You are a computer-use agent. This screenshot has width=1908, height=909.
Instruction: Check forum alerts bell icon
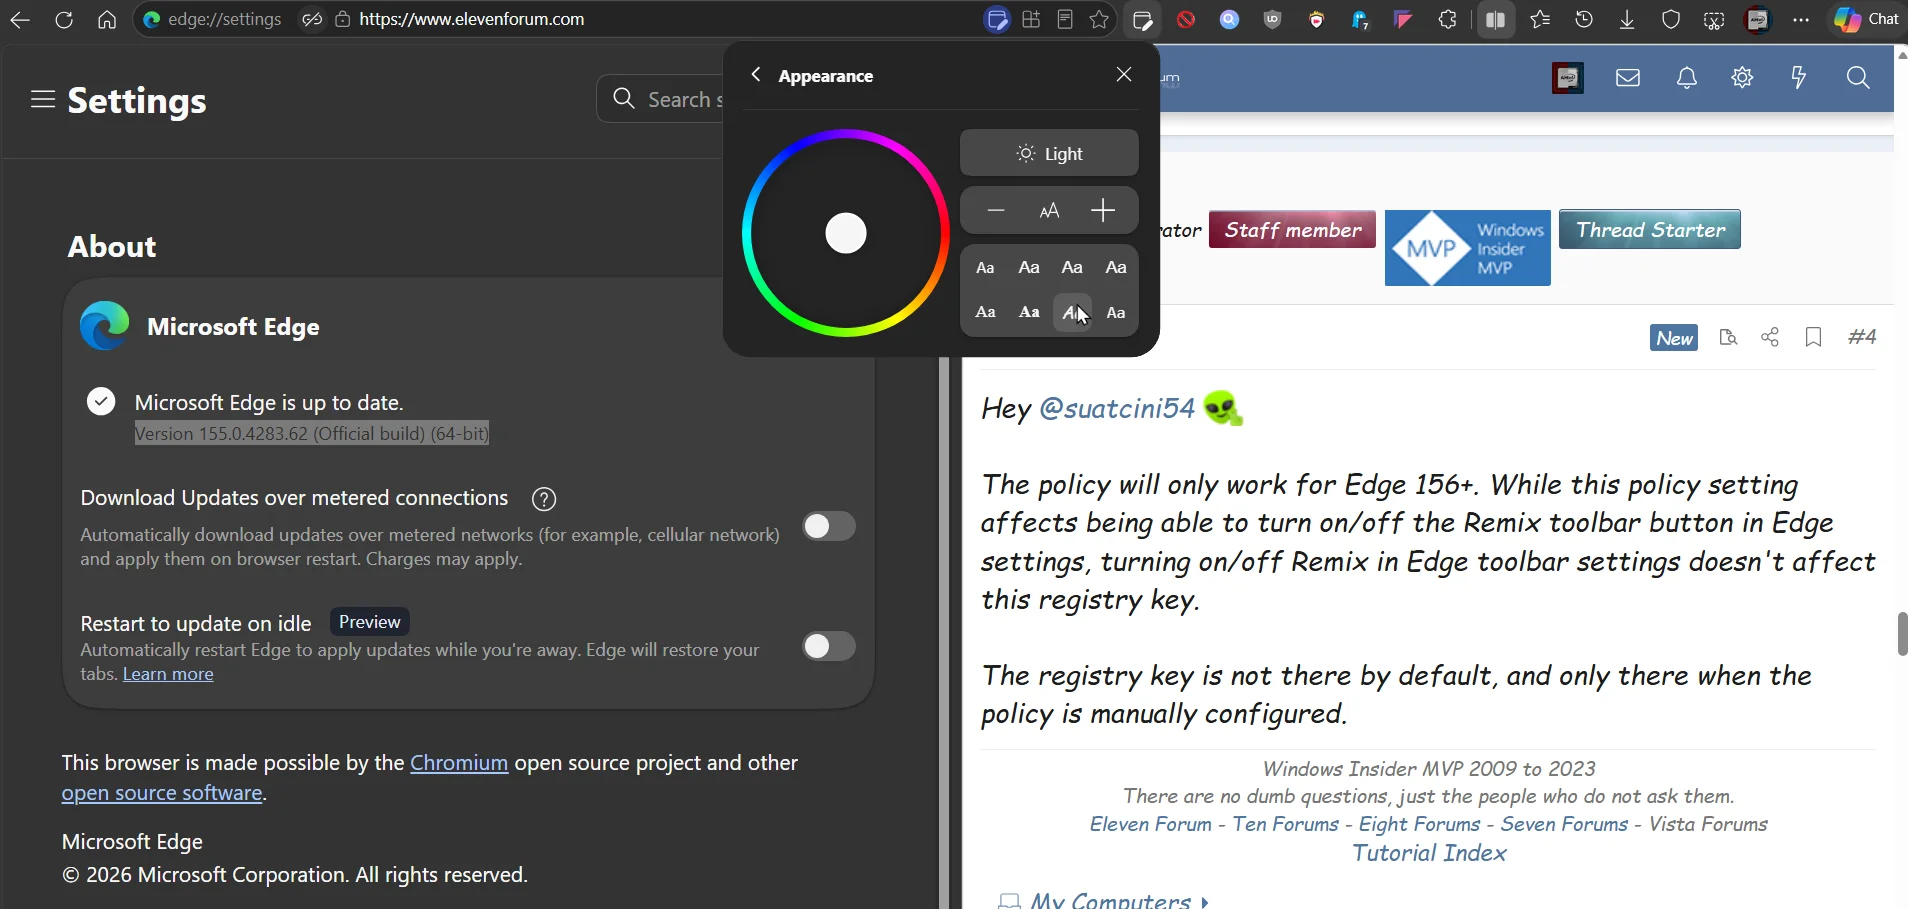click(1687, 78)
